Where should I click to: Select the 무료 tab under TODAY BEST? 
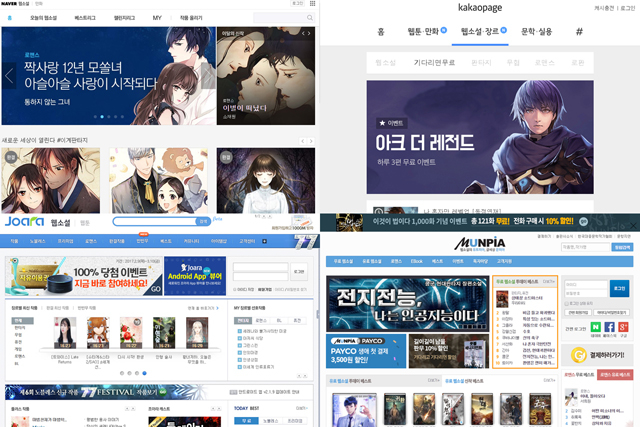click(x=247, y=421)
